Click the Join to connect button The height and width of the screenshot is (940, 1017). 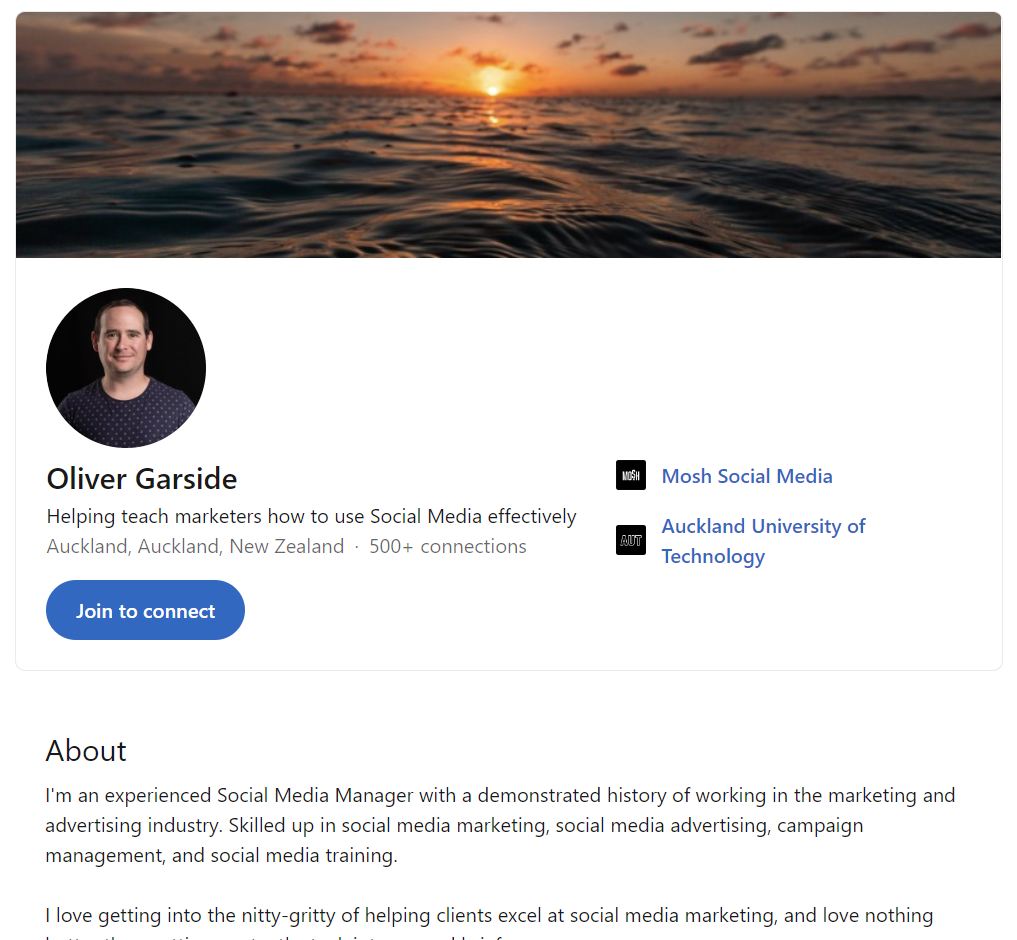[x=145, y=610]
